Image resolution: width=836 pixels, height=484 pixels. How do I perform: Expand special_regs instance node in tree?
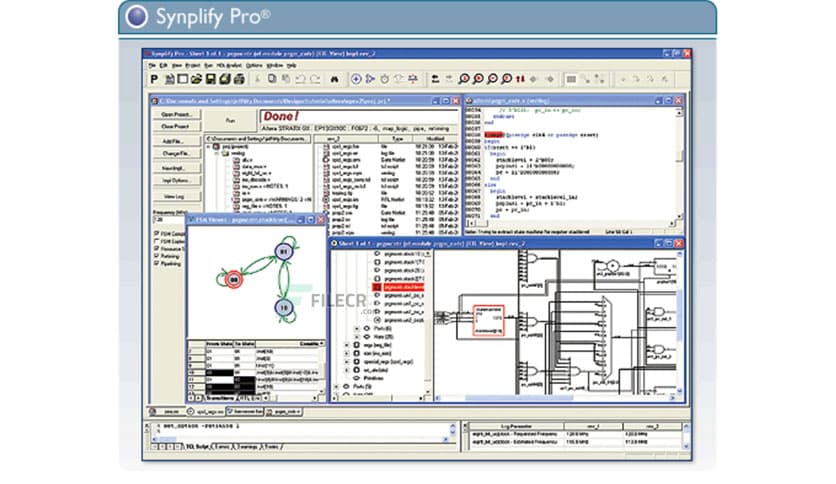coord(347,361)
